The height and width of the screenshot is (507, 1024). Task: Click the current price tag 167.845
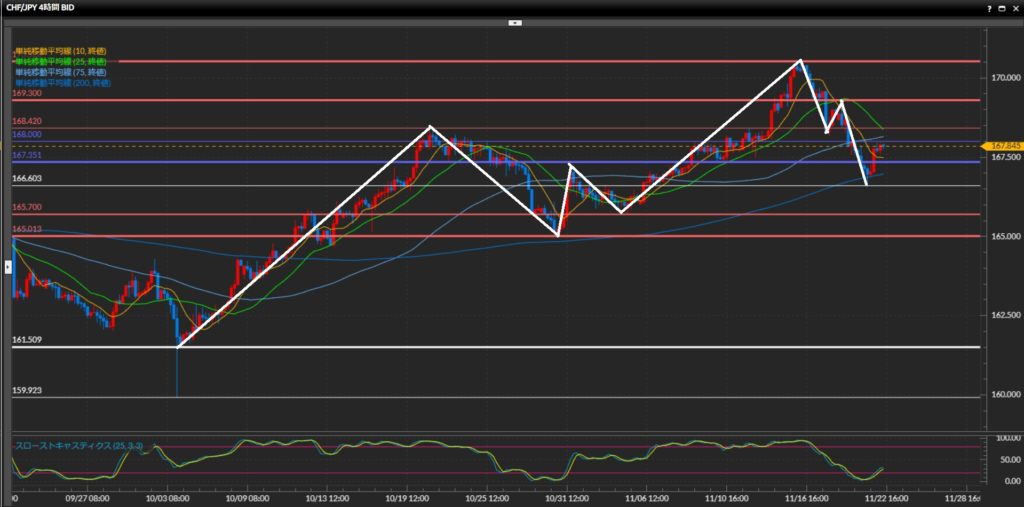(1003, 146)
